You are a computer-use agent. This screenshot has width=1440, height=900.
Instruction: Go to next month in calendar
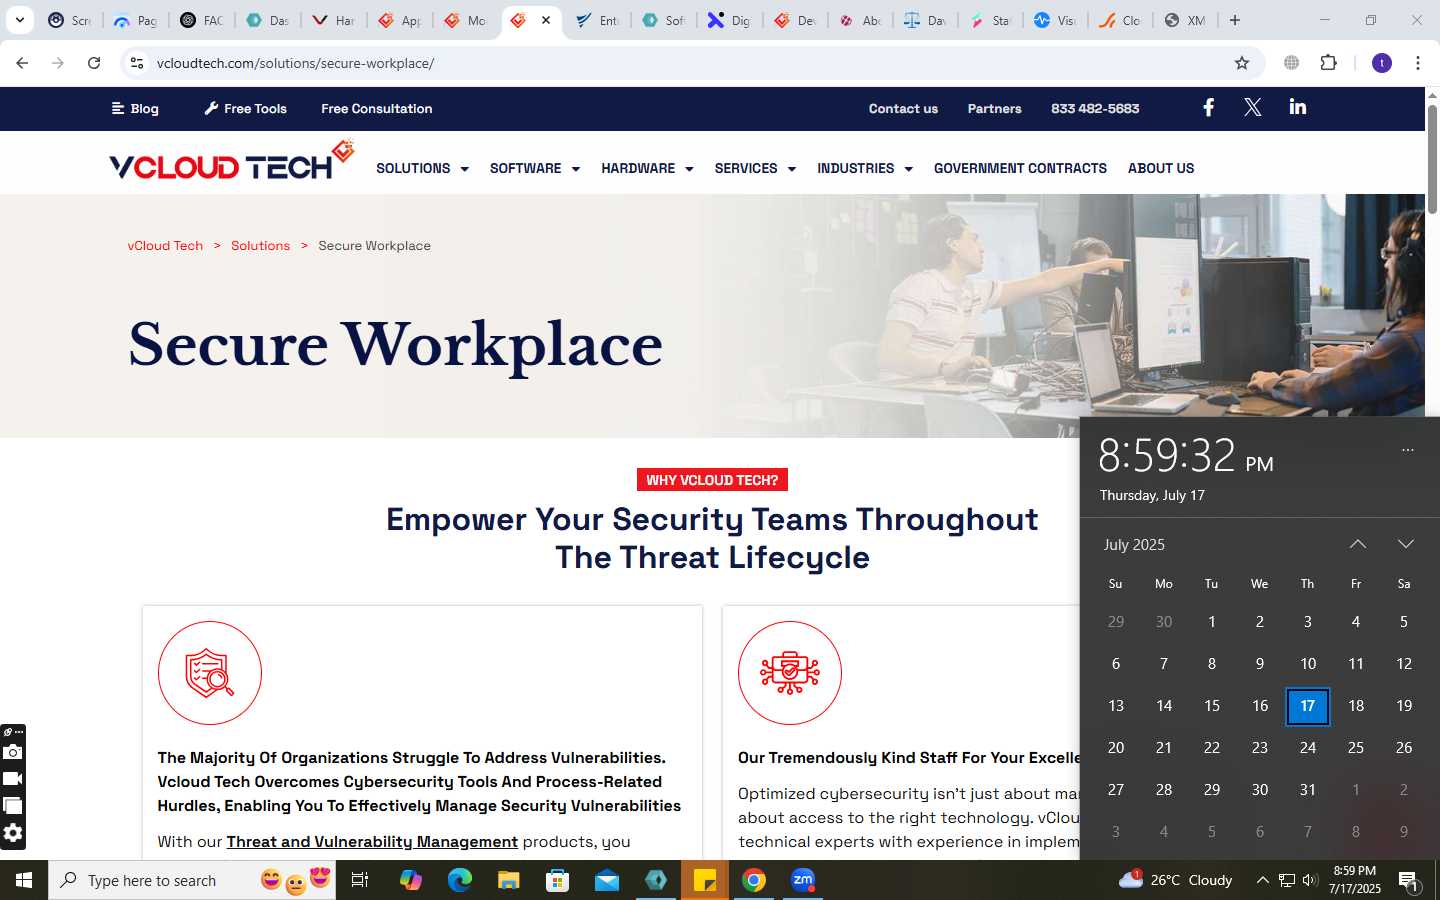tap(1405, 544)
